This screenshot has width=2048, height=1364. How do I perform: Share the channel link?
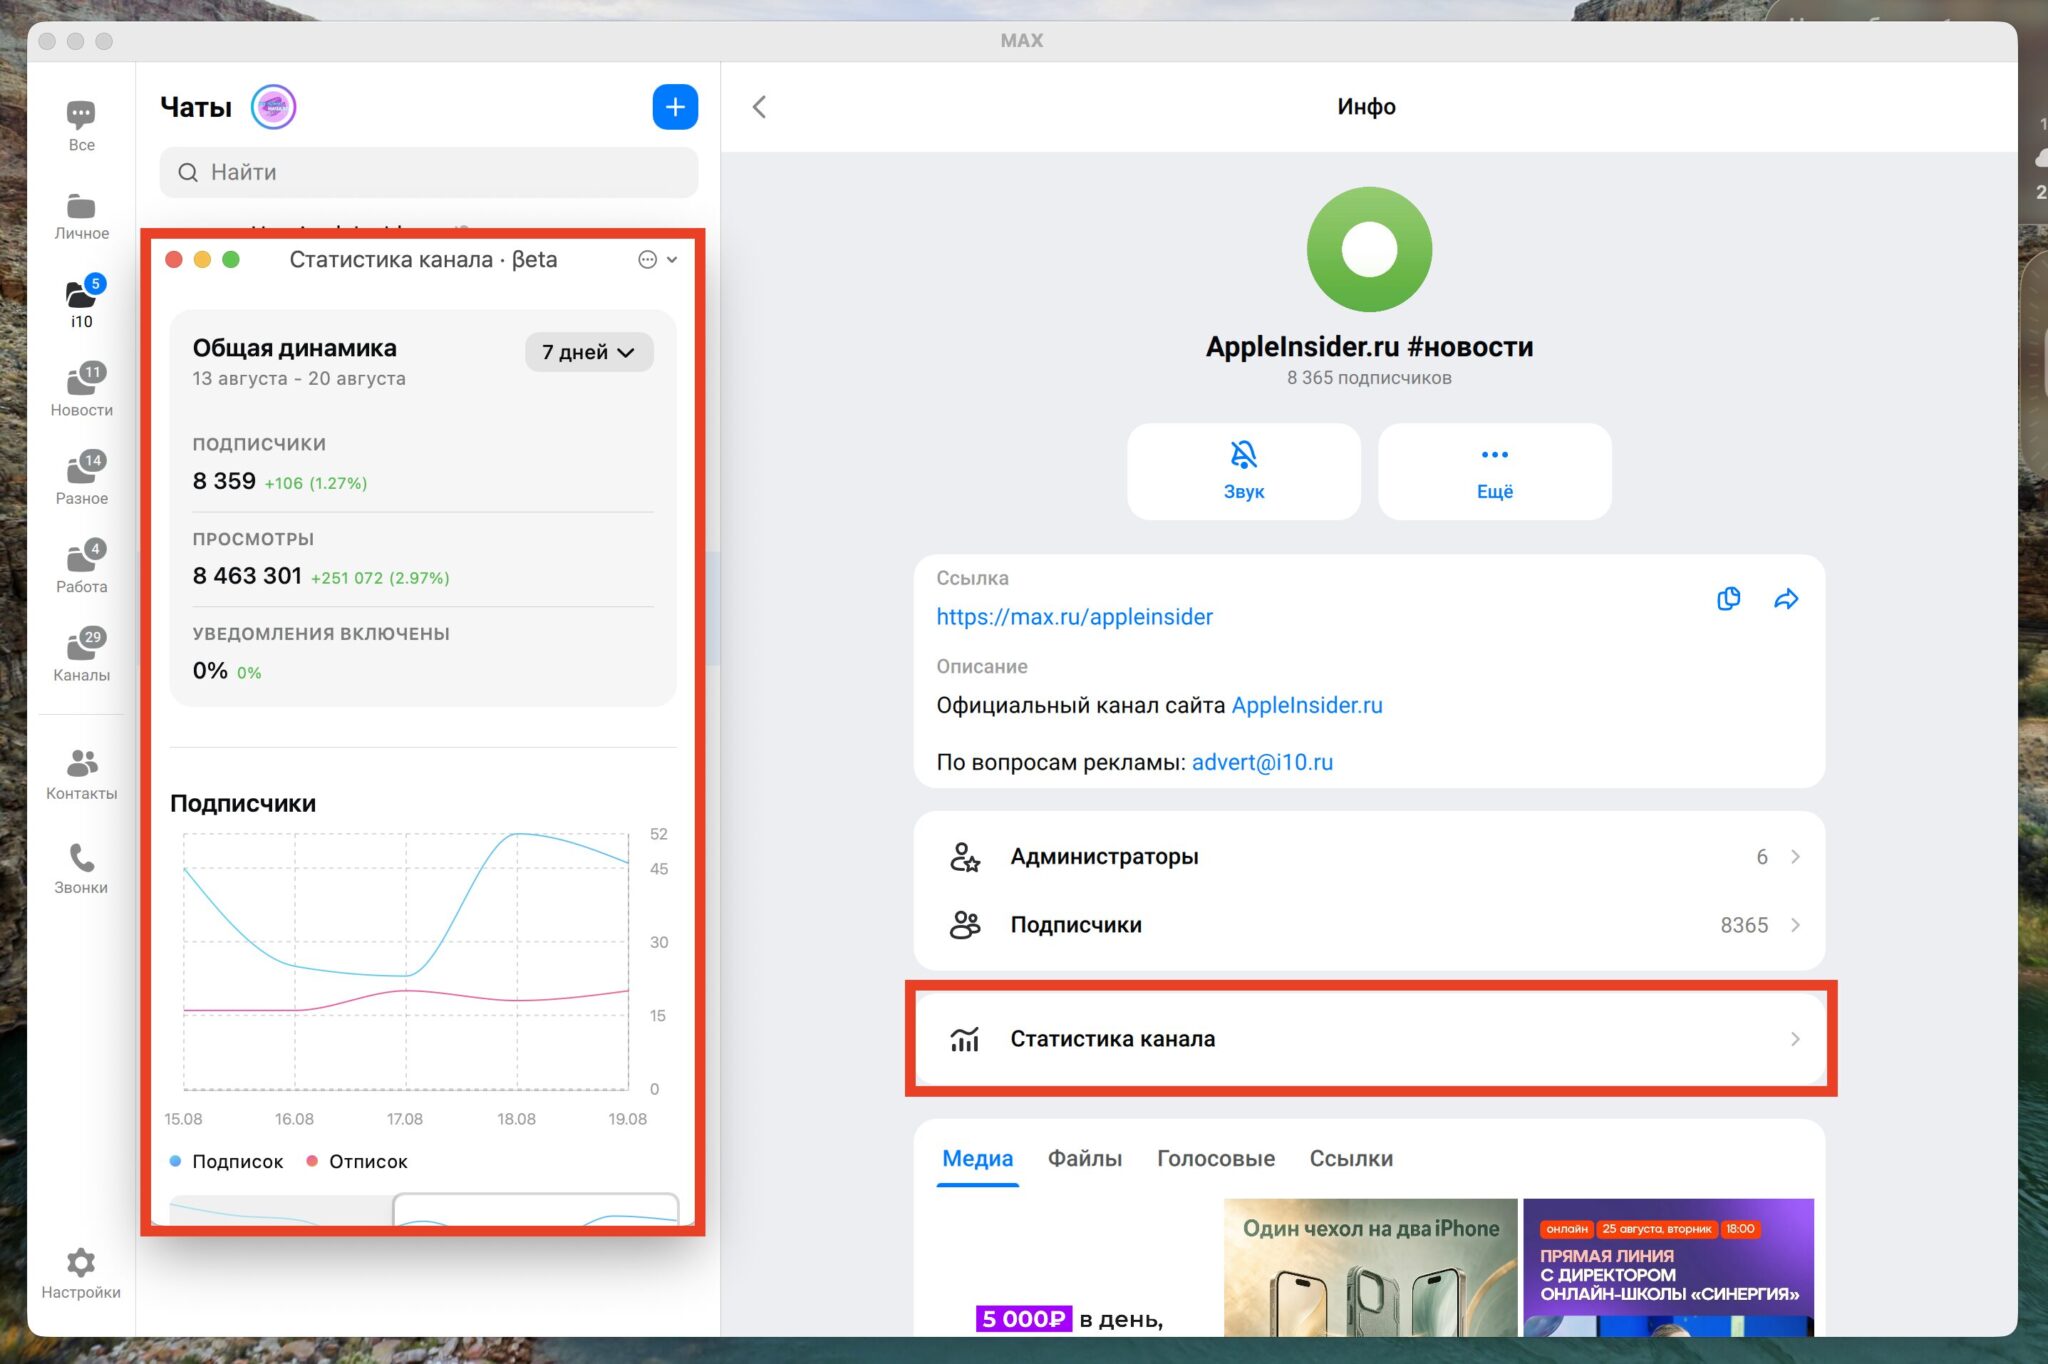pyautogui.click(x=1786, y=598)
